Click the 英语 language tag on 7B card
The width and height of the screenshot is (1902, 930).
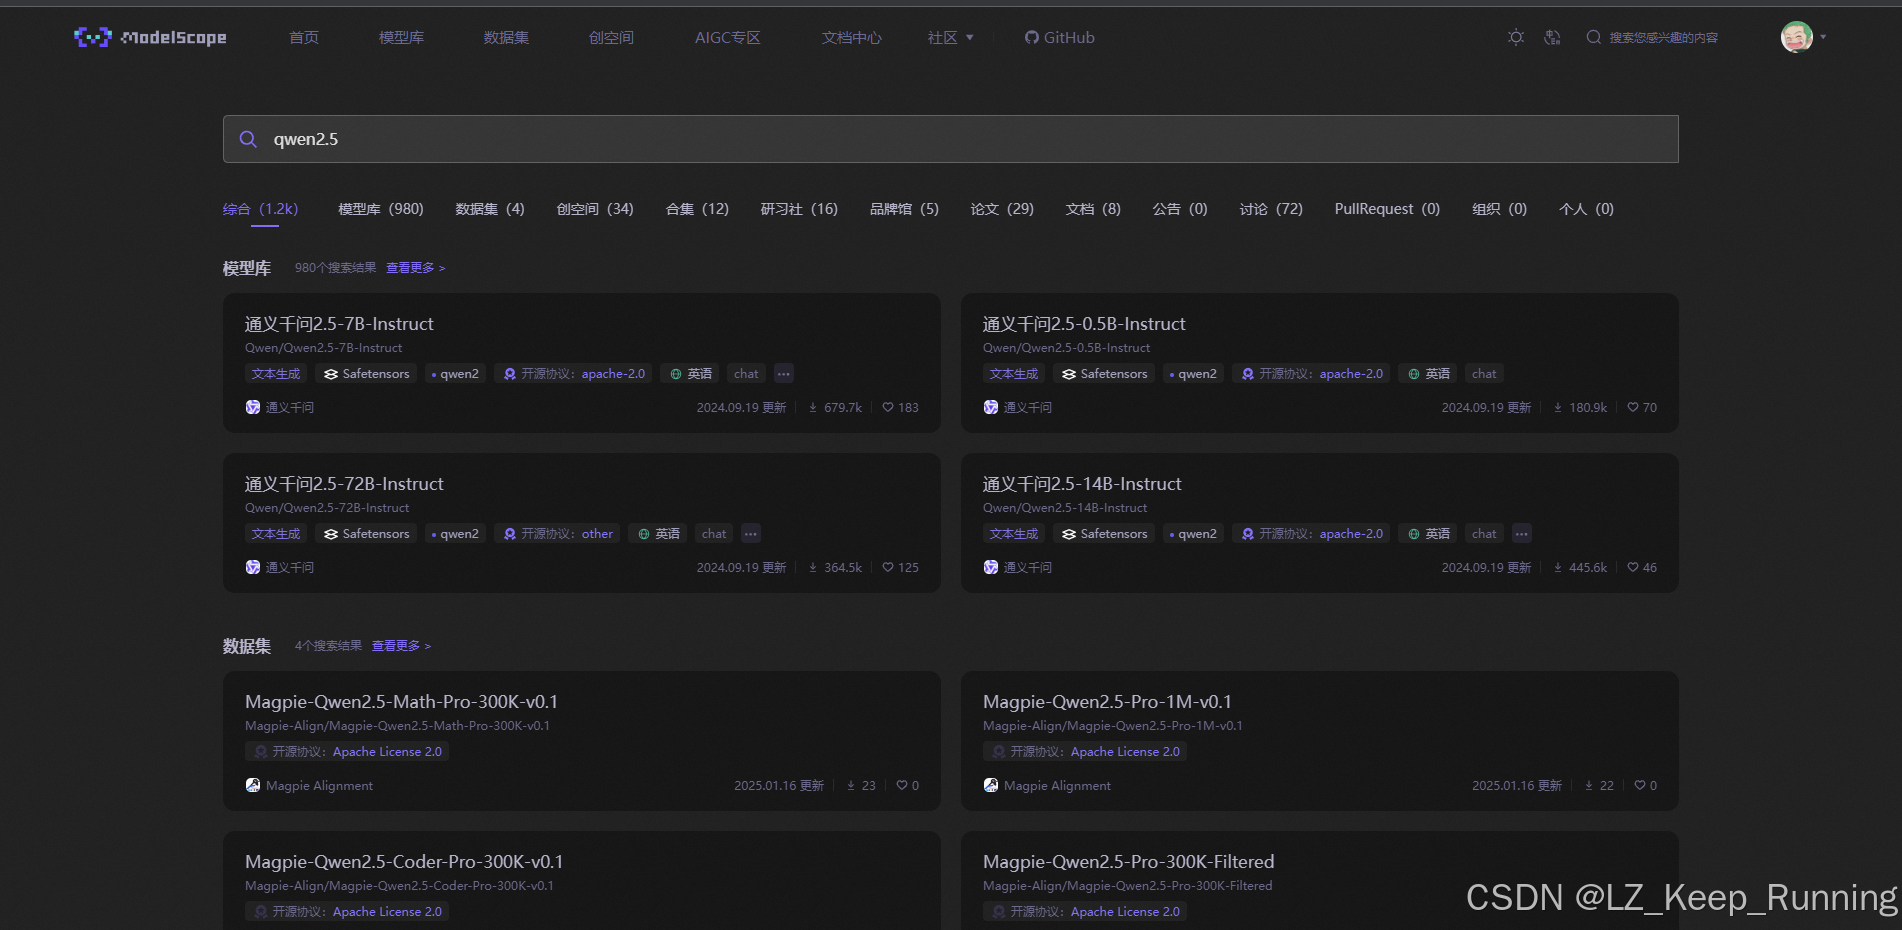click(690, 374)
